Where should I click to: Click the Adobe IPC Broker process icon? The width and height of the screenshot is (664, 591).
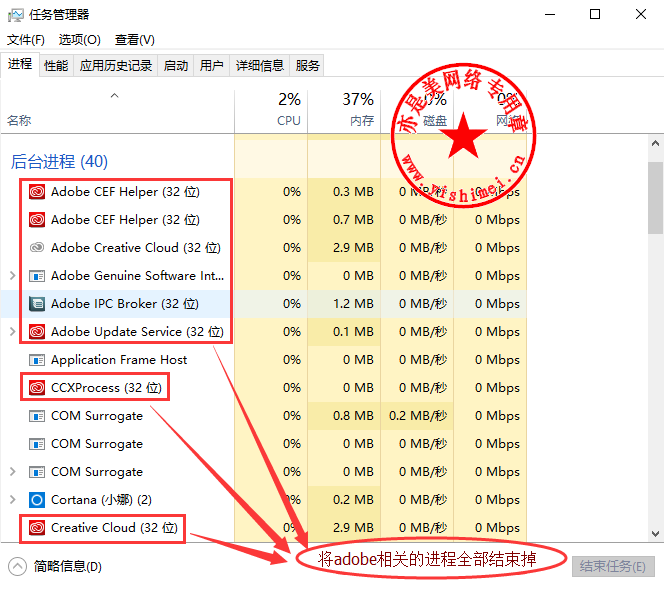coord(37,304)
